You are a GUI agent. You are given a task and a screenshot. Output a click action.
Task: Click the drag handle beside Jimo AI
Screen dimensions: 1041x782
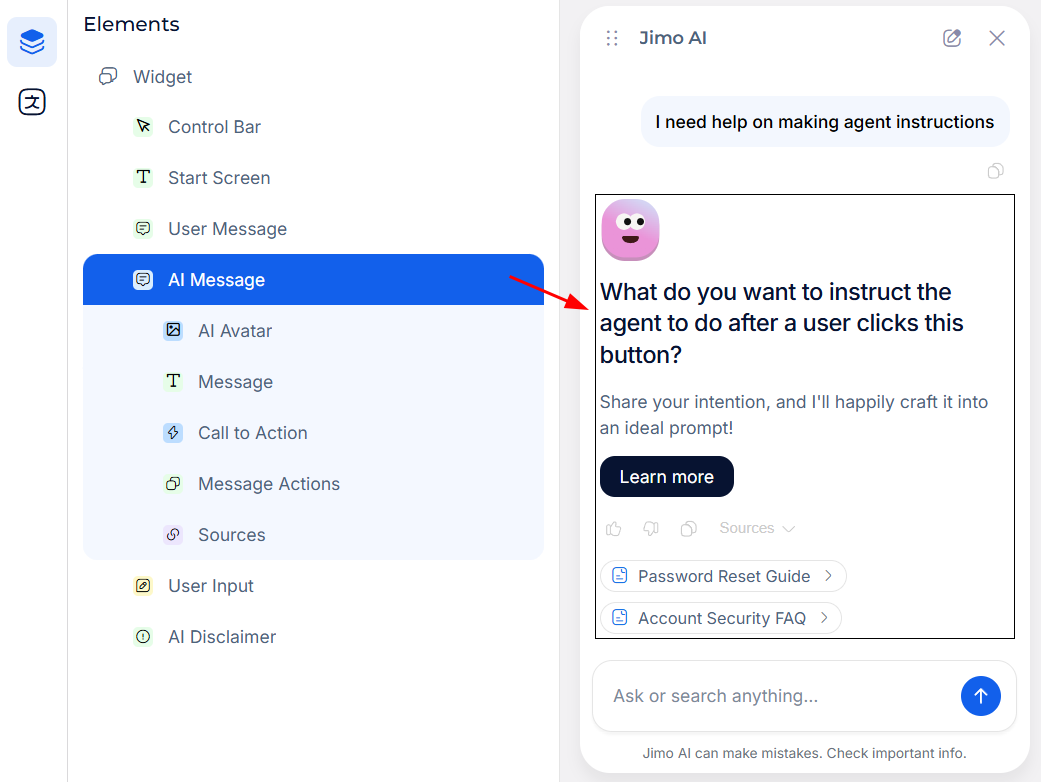612,38
